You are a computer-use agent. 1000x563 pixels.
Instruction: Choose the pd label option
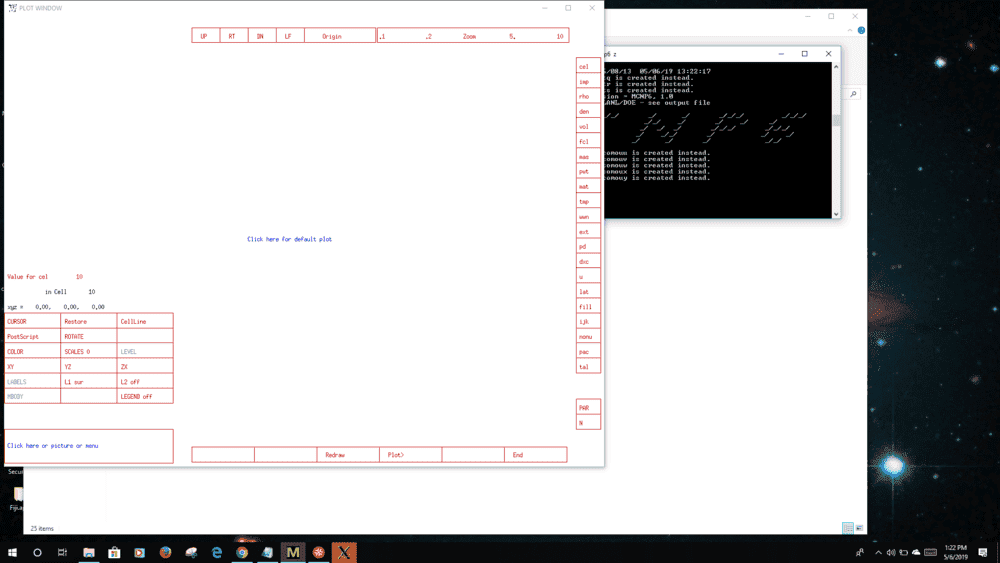pyautogui.click(x=588, y=247)
